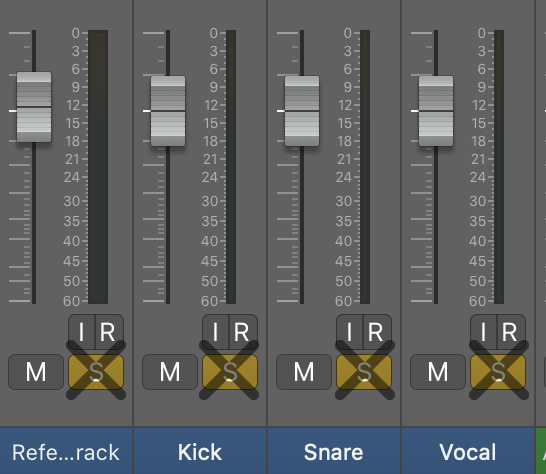
Task: Select the Kick track name label
Action: tap(200, 452)
